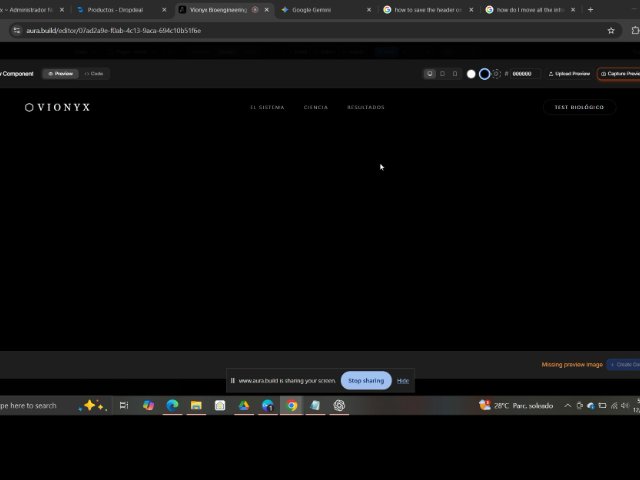Click the TEST BIOLÓGICO button

[x=579, y=107]
